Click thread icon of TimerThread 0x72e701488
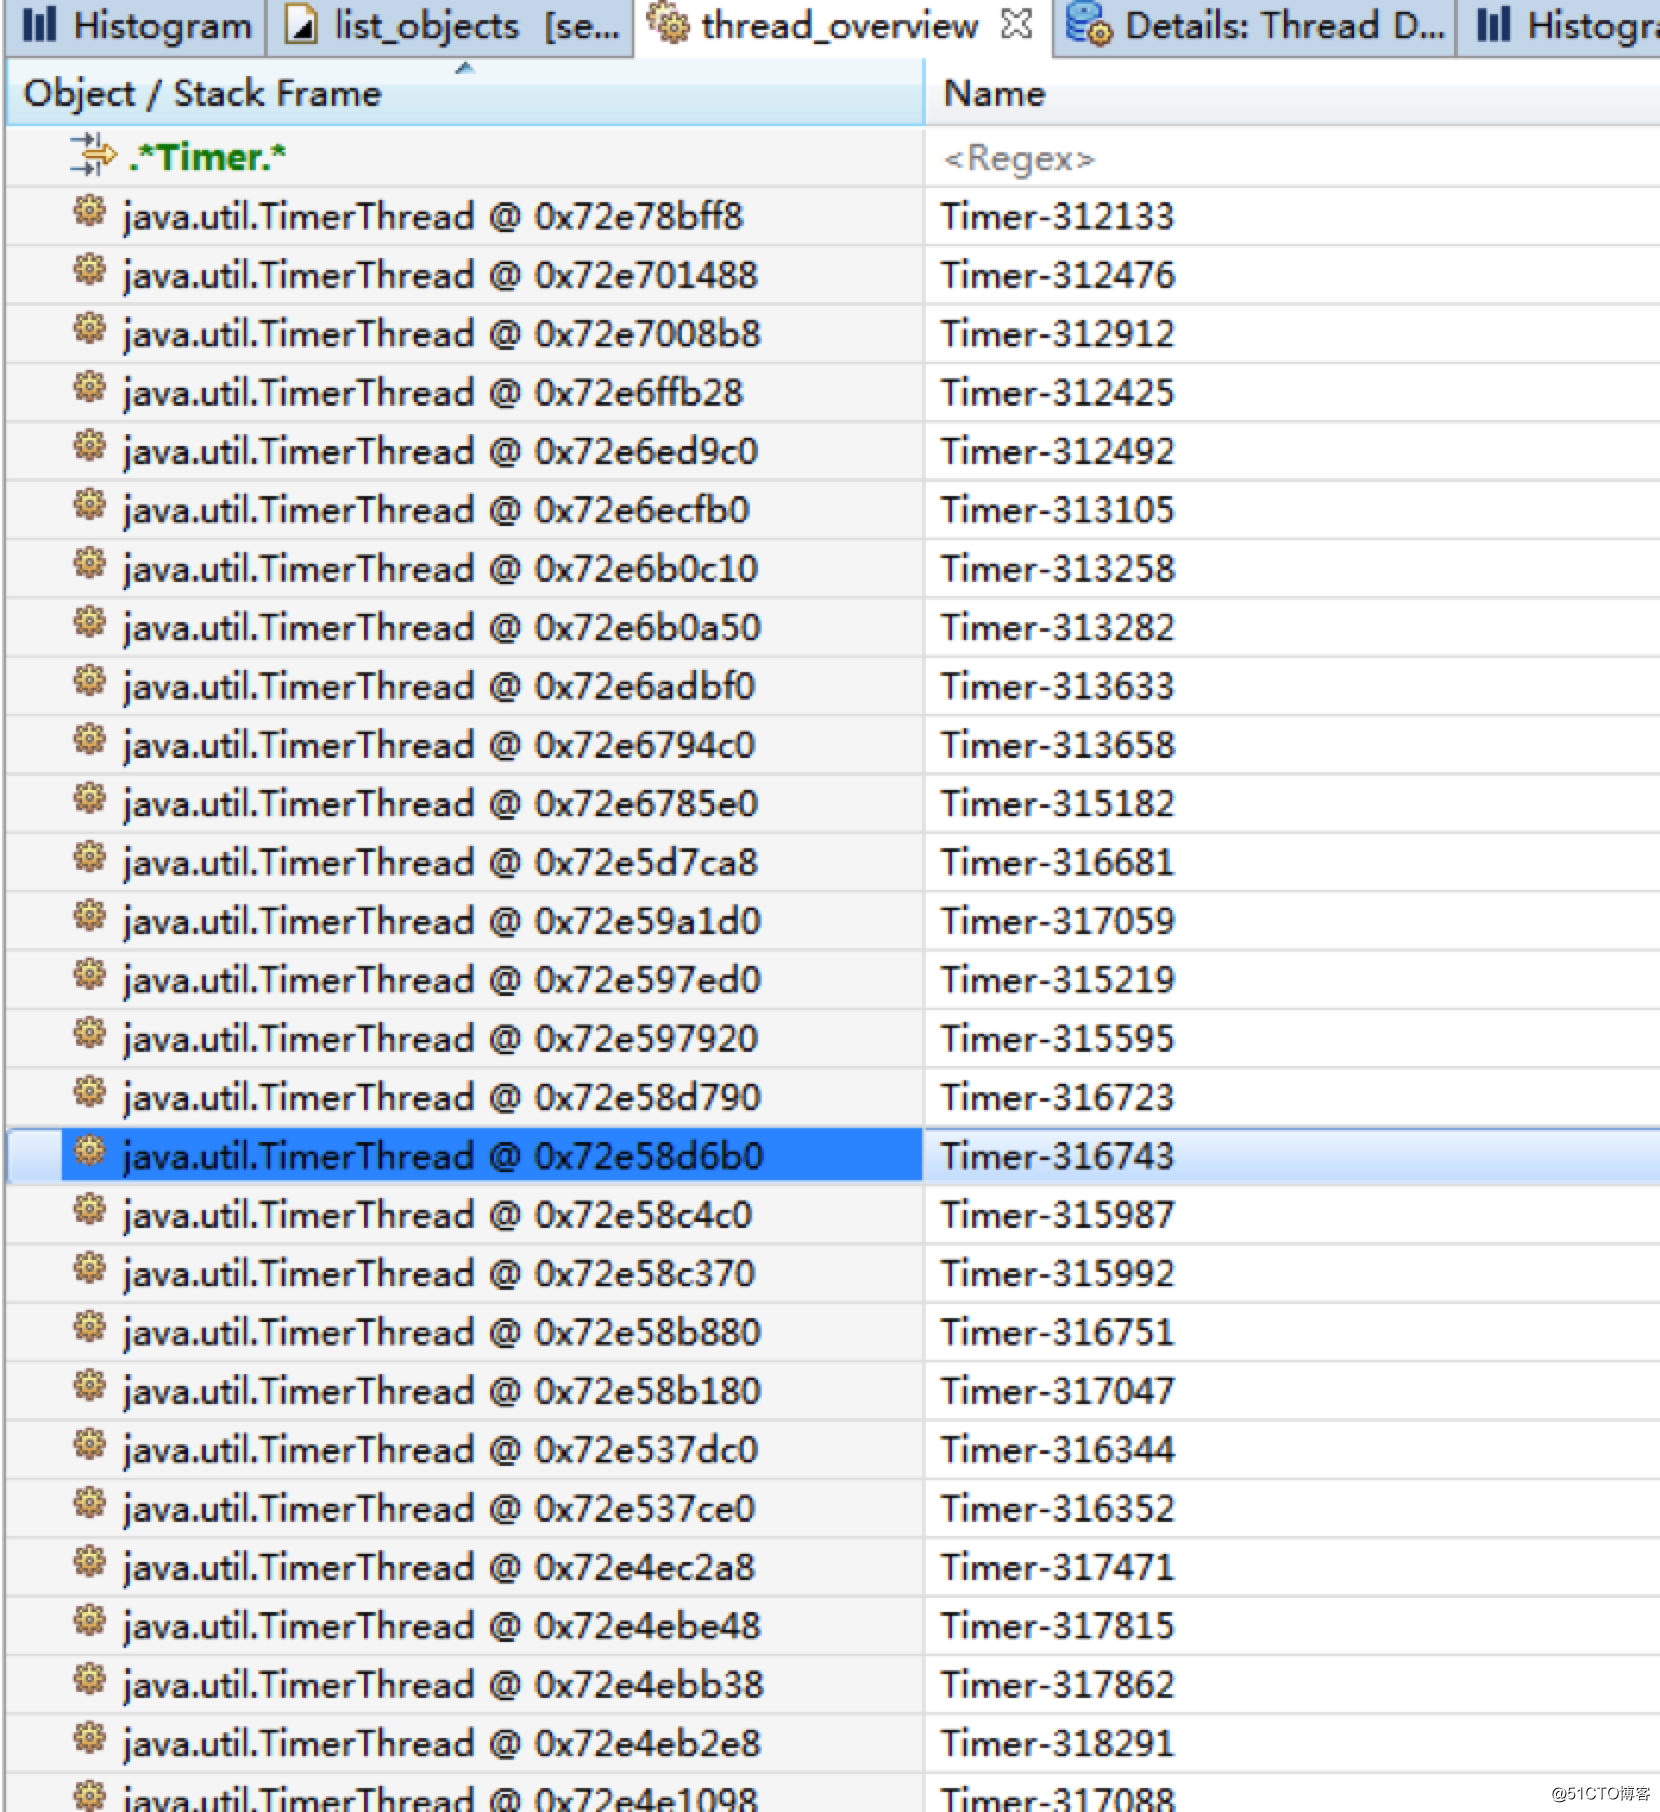Screen dimensions: 1660x1812 coord(89,271)
